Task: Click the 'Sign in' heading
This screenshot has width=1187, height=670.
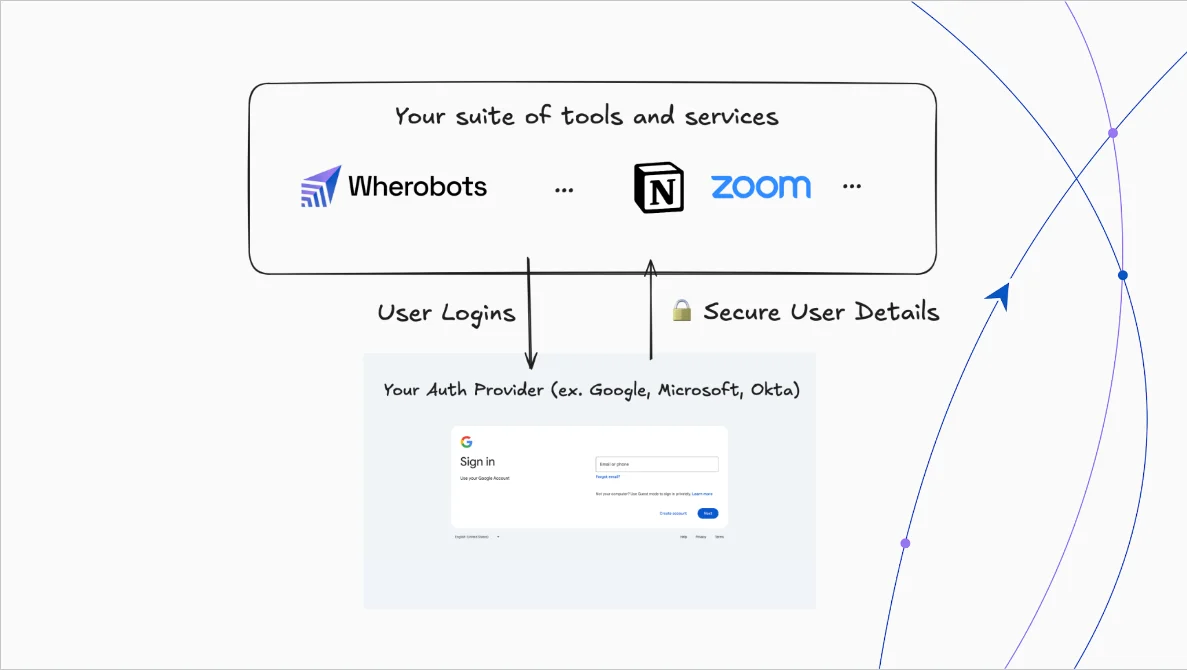Action: (478, 462)
